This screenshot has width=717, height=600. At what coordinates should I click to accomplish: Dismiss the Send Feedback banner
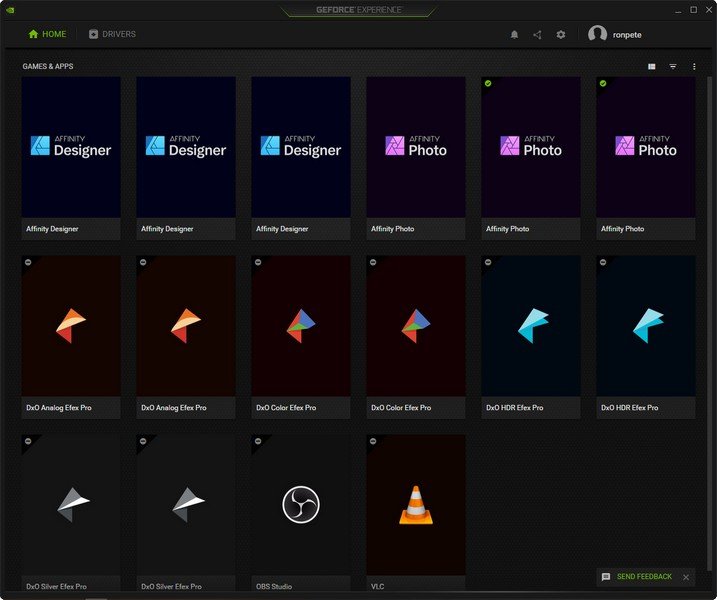(x=686, y=577)
